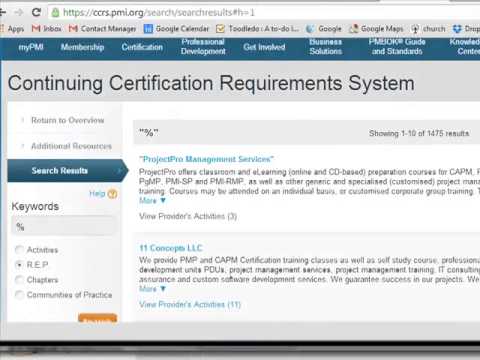Image resolution: width=480 pixels, height=360 pixels.
Task: Open the Dropbox bookmark
Action: coord(466,29)
